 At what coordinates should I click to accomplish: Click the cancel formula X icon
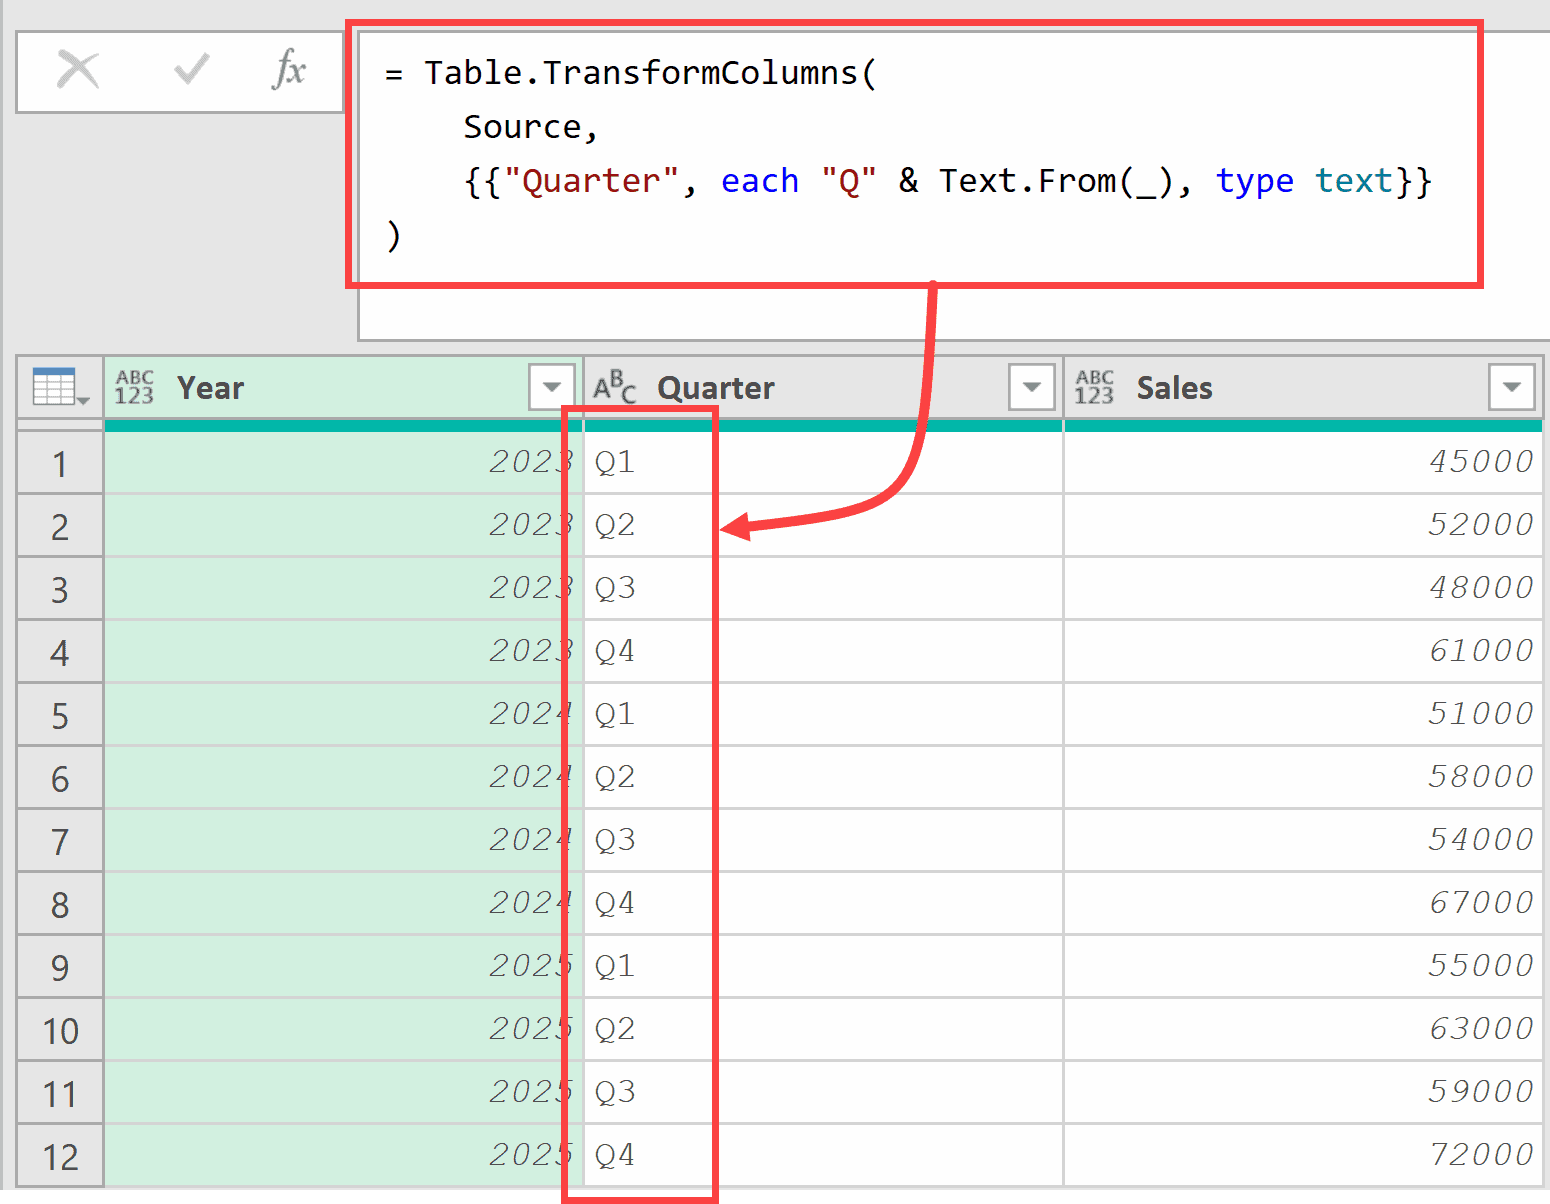78,70
